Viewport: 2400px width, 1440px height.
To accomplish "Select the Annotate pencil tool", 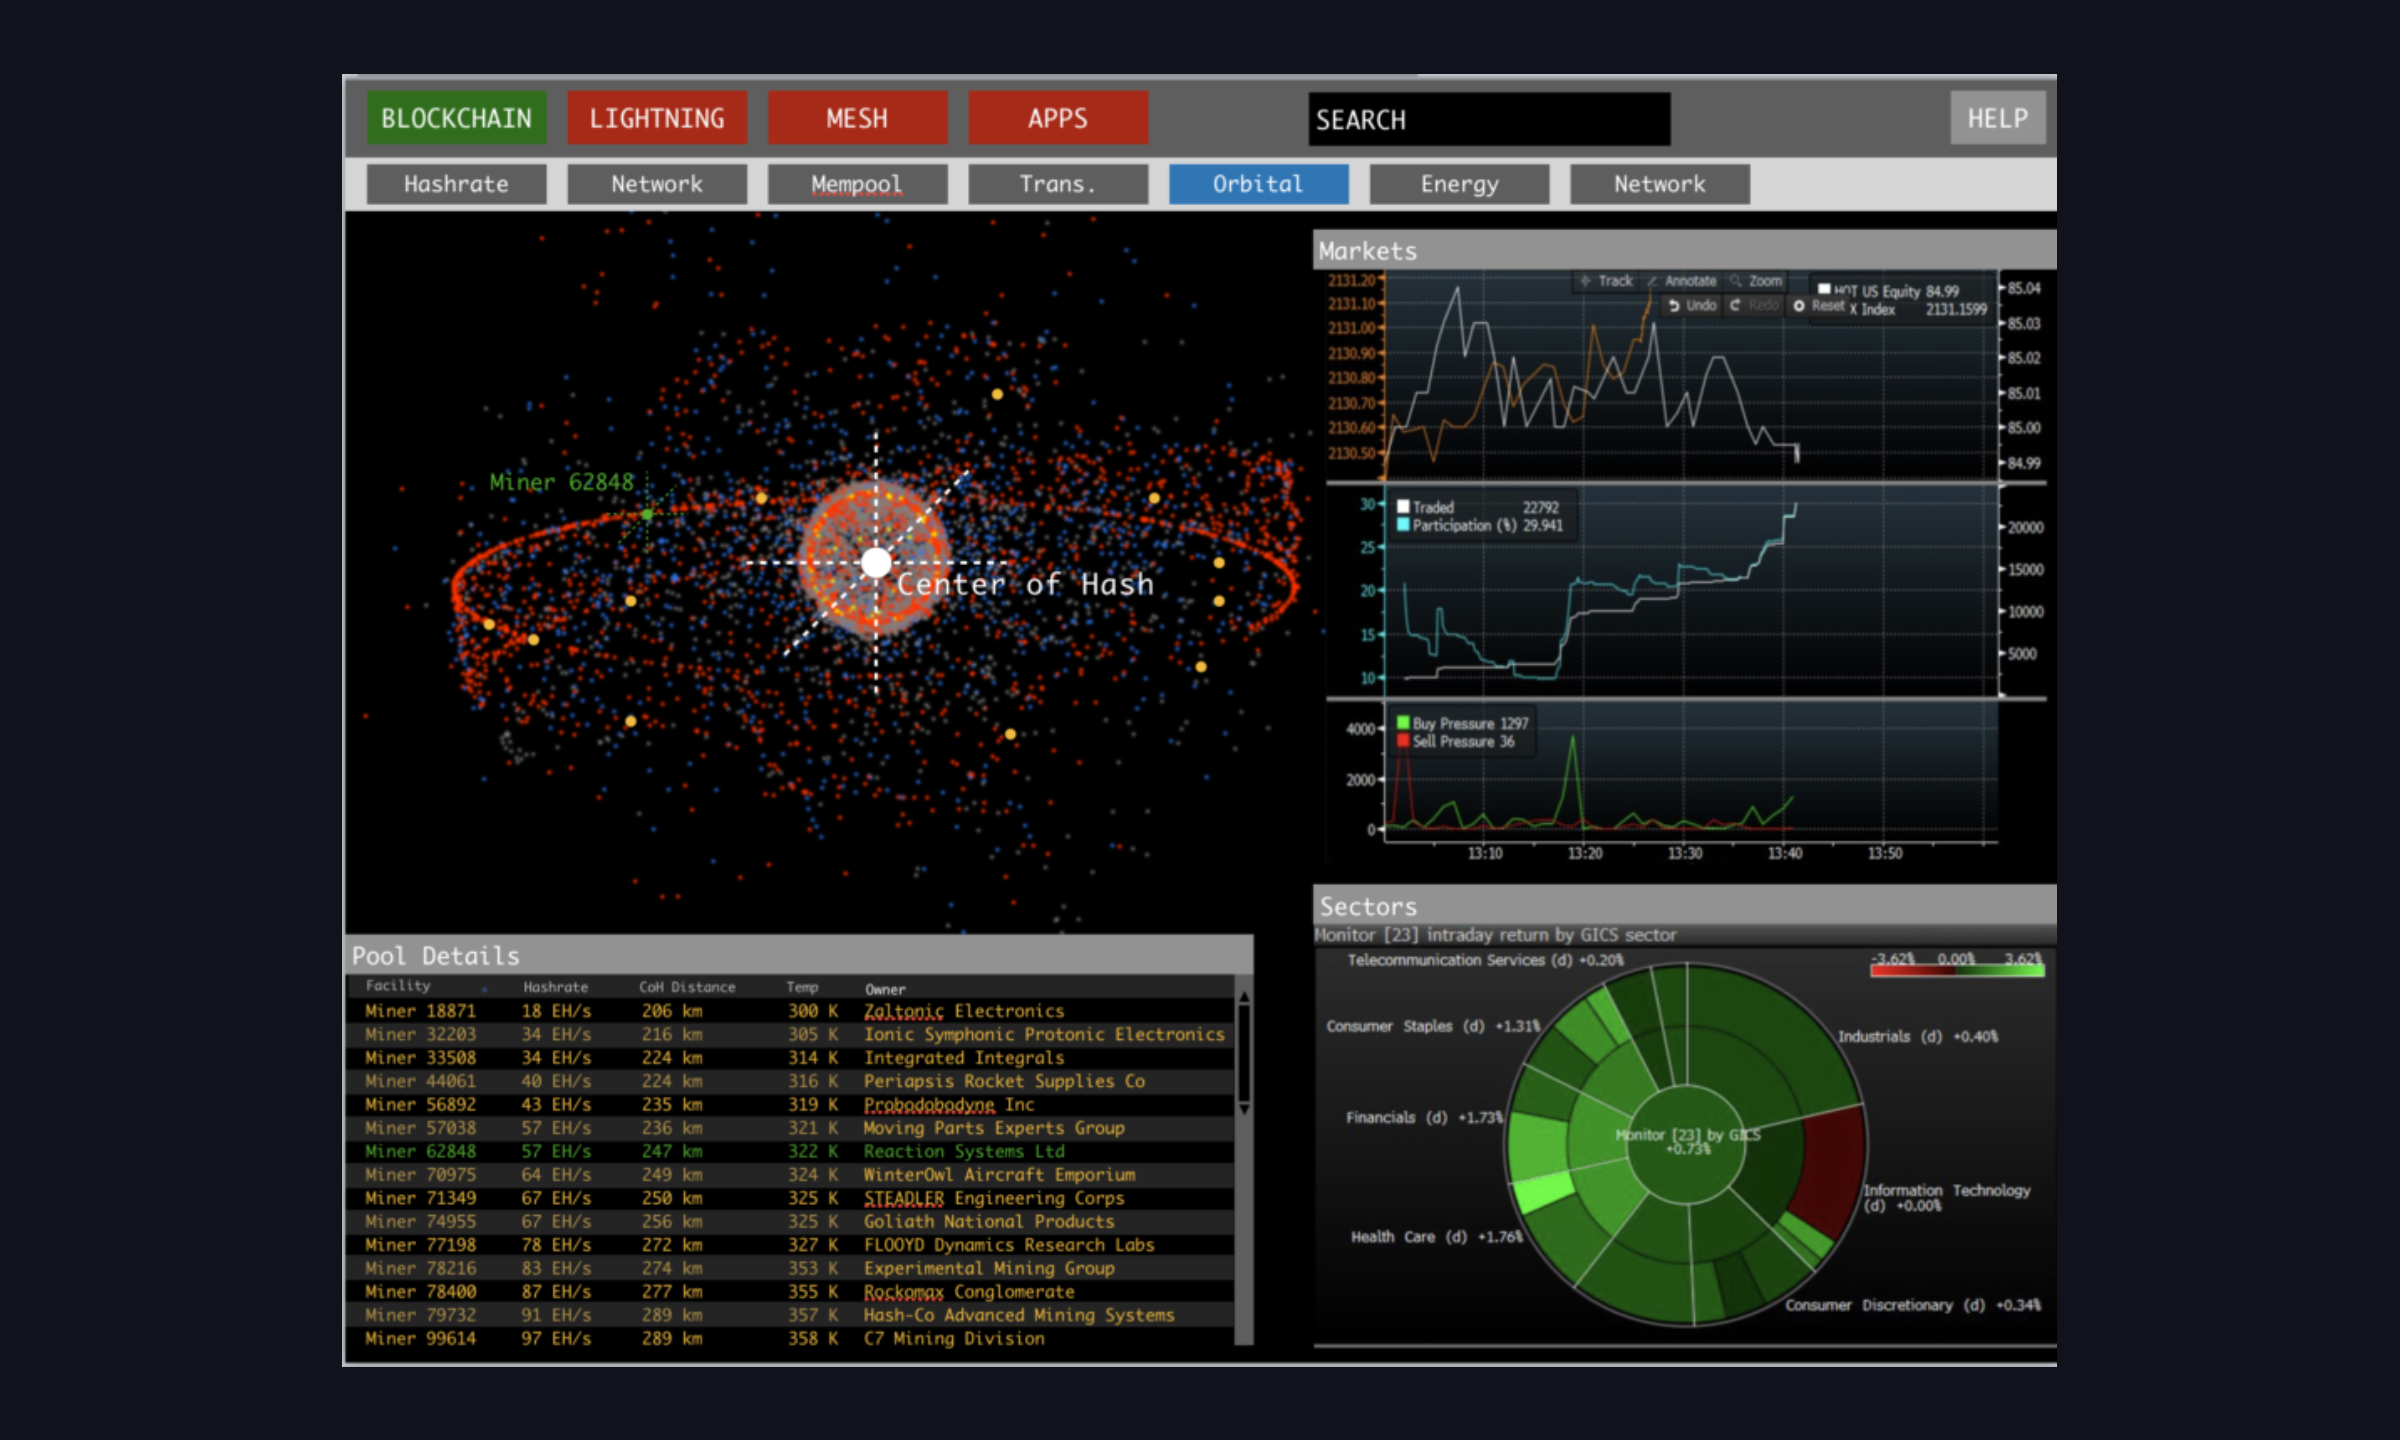I will click(x=1653, y=281).
